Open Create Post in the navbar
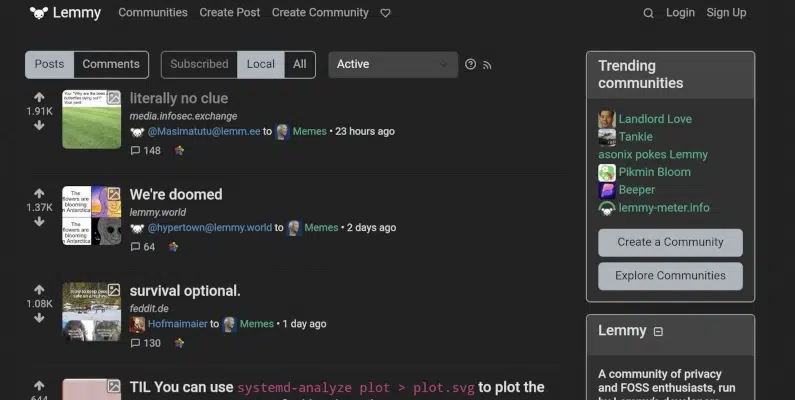Viewport: 795px width, 400px height. coord(229,13)
